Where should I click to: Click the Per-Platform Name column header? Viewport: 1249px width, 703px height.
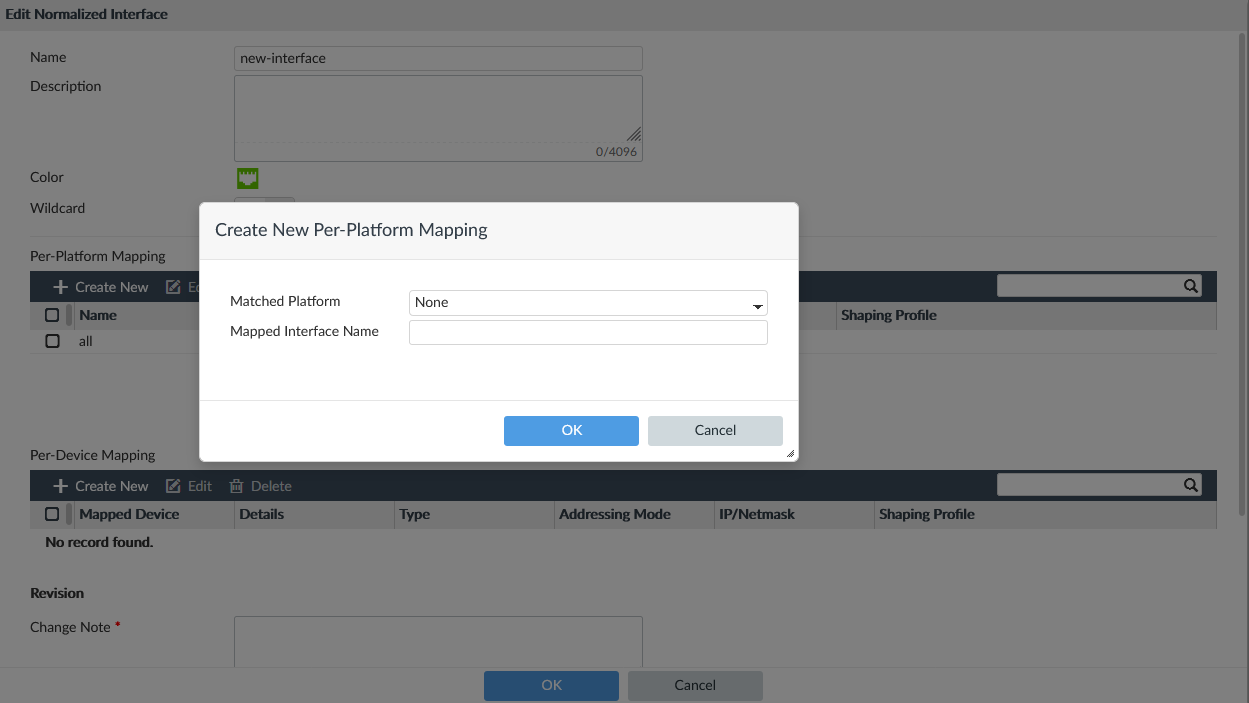coord(98,315)
